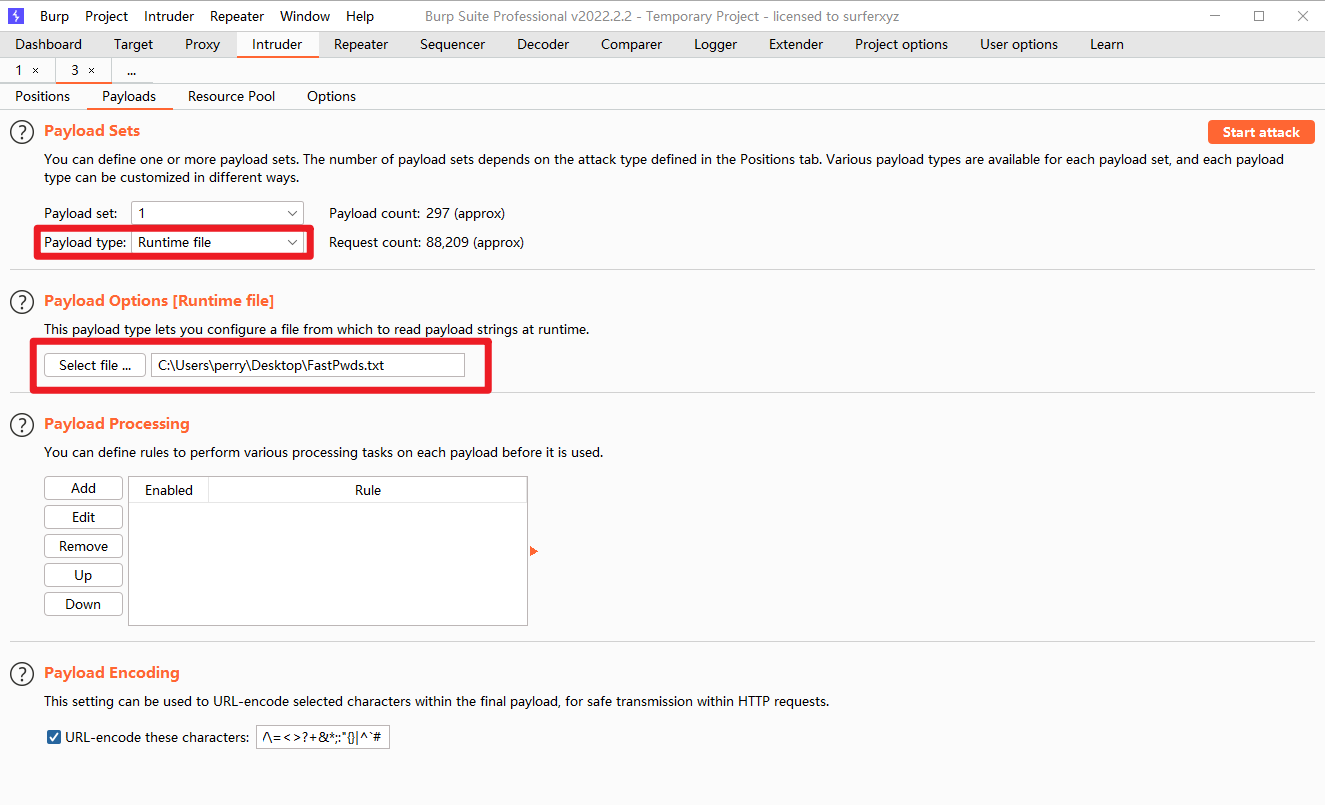Open the Payload set dropdown
The height and width of the screenshot is (805, 1325).
click(x=218, y=213)
